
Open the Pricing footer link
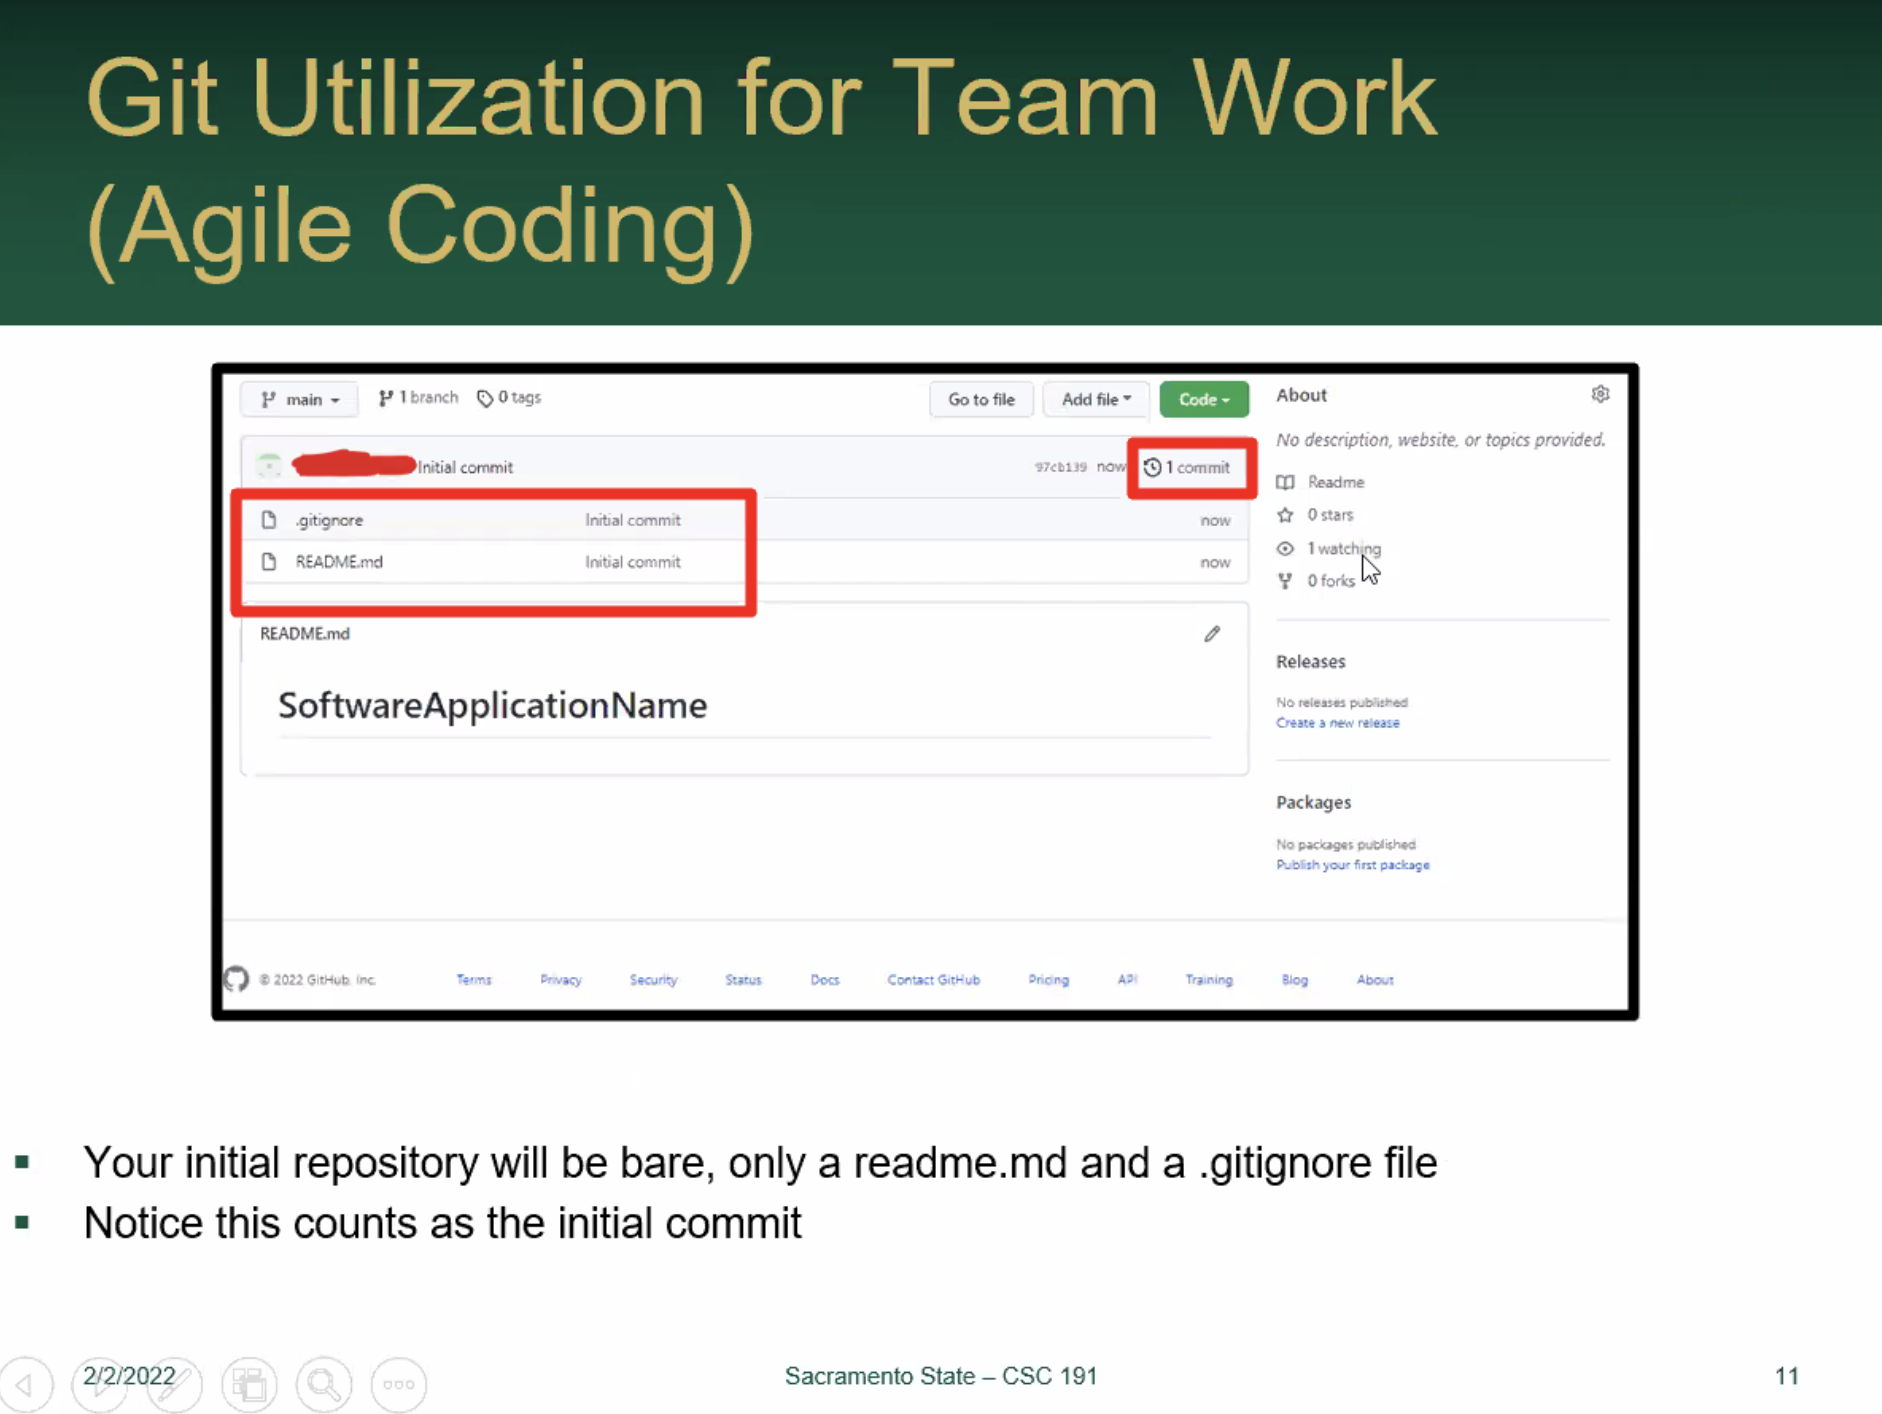point(1049,980)
